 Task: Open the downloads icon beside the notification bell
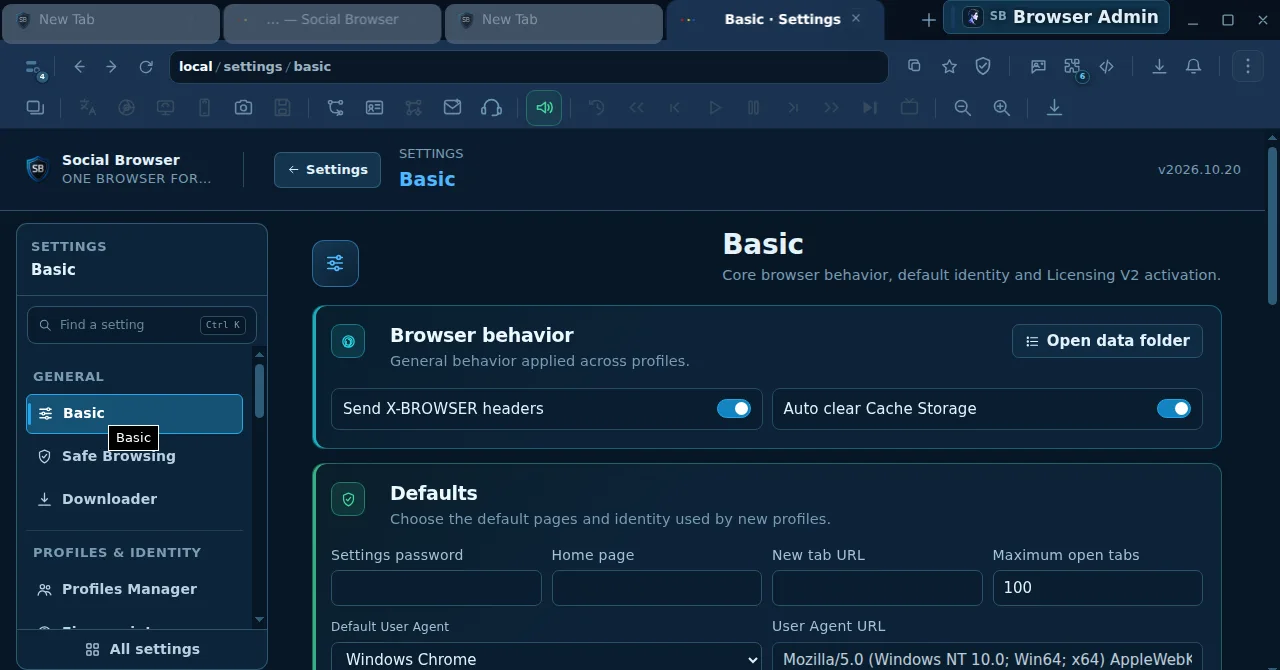1159,66
